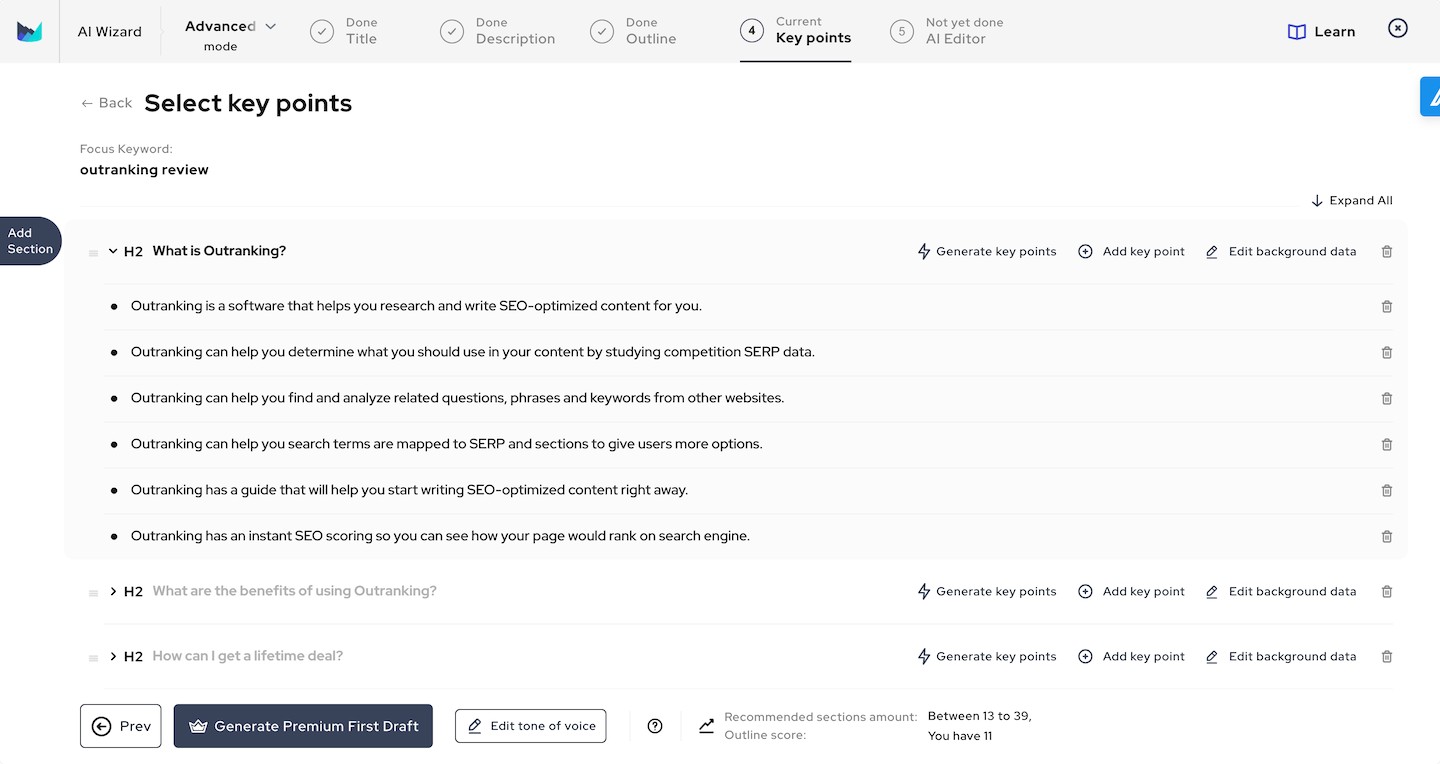Click the blue floating side widget icon
This screenshot has width=1440, height=764.
pos(1431,97)
